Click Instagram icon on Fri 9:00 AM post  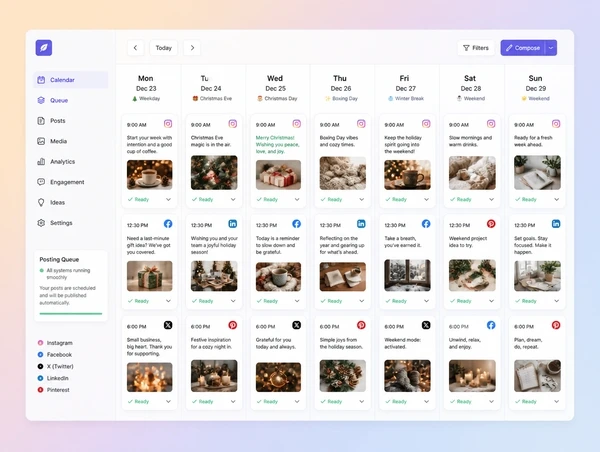coord(426,124)
